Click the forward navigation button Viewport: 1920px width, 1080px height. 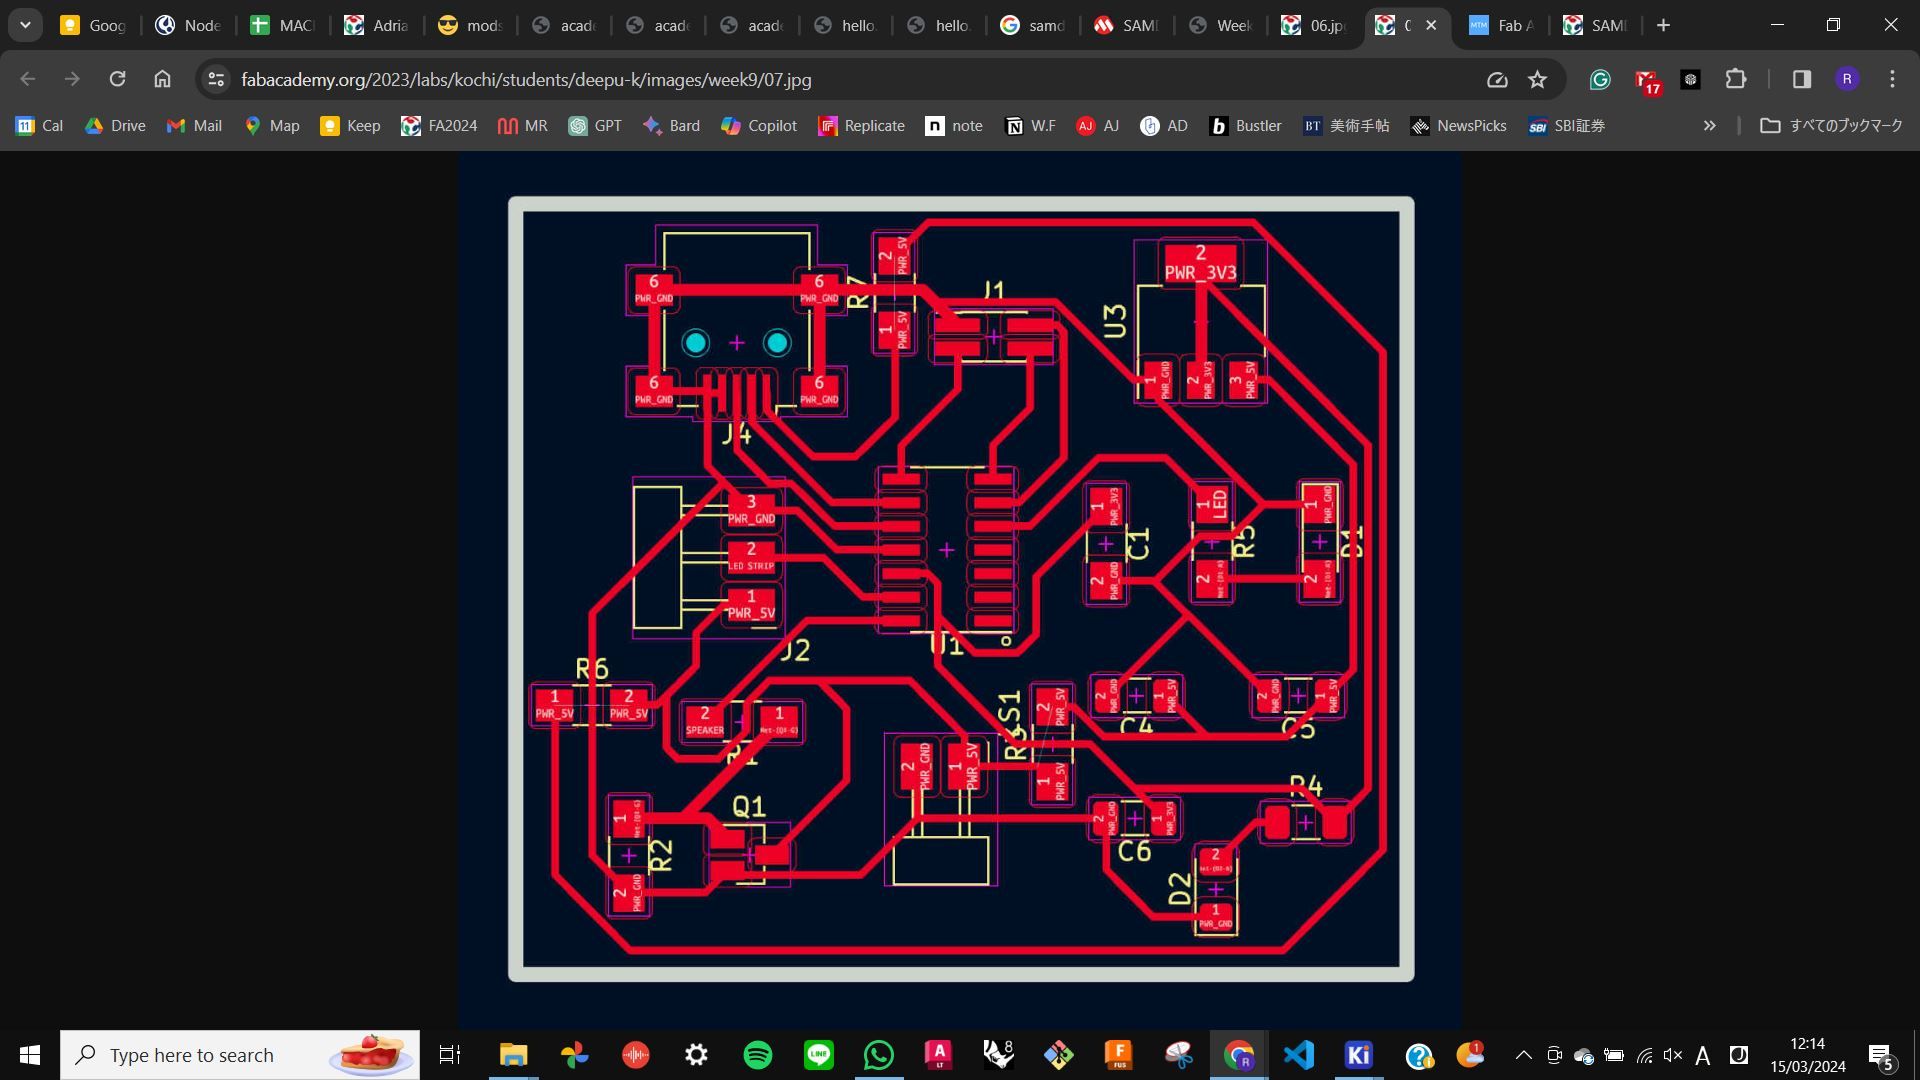tap(71, 79)
